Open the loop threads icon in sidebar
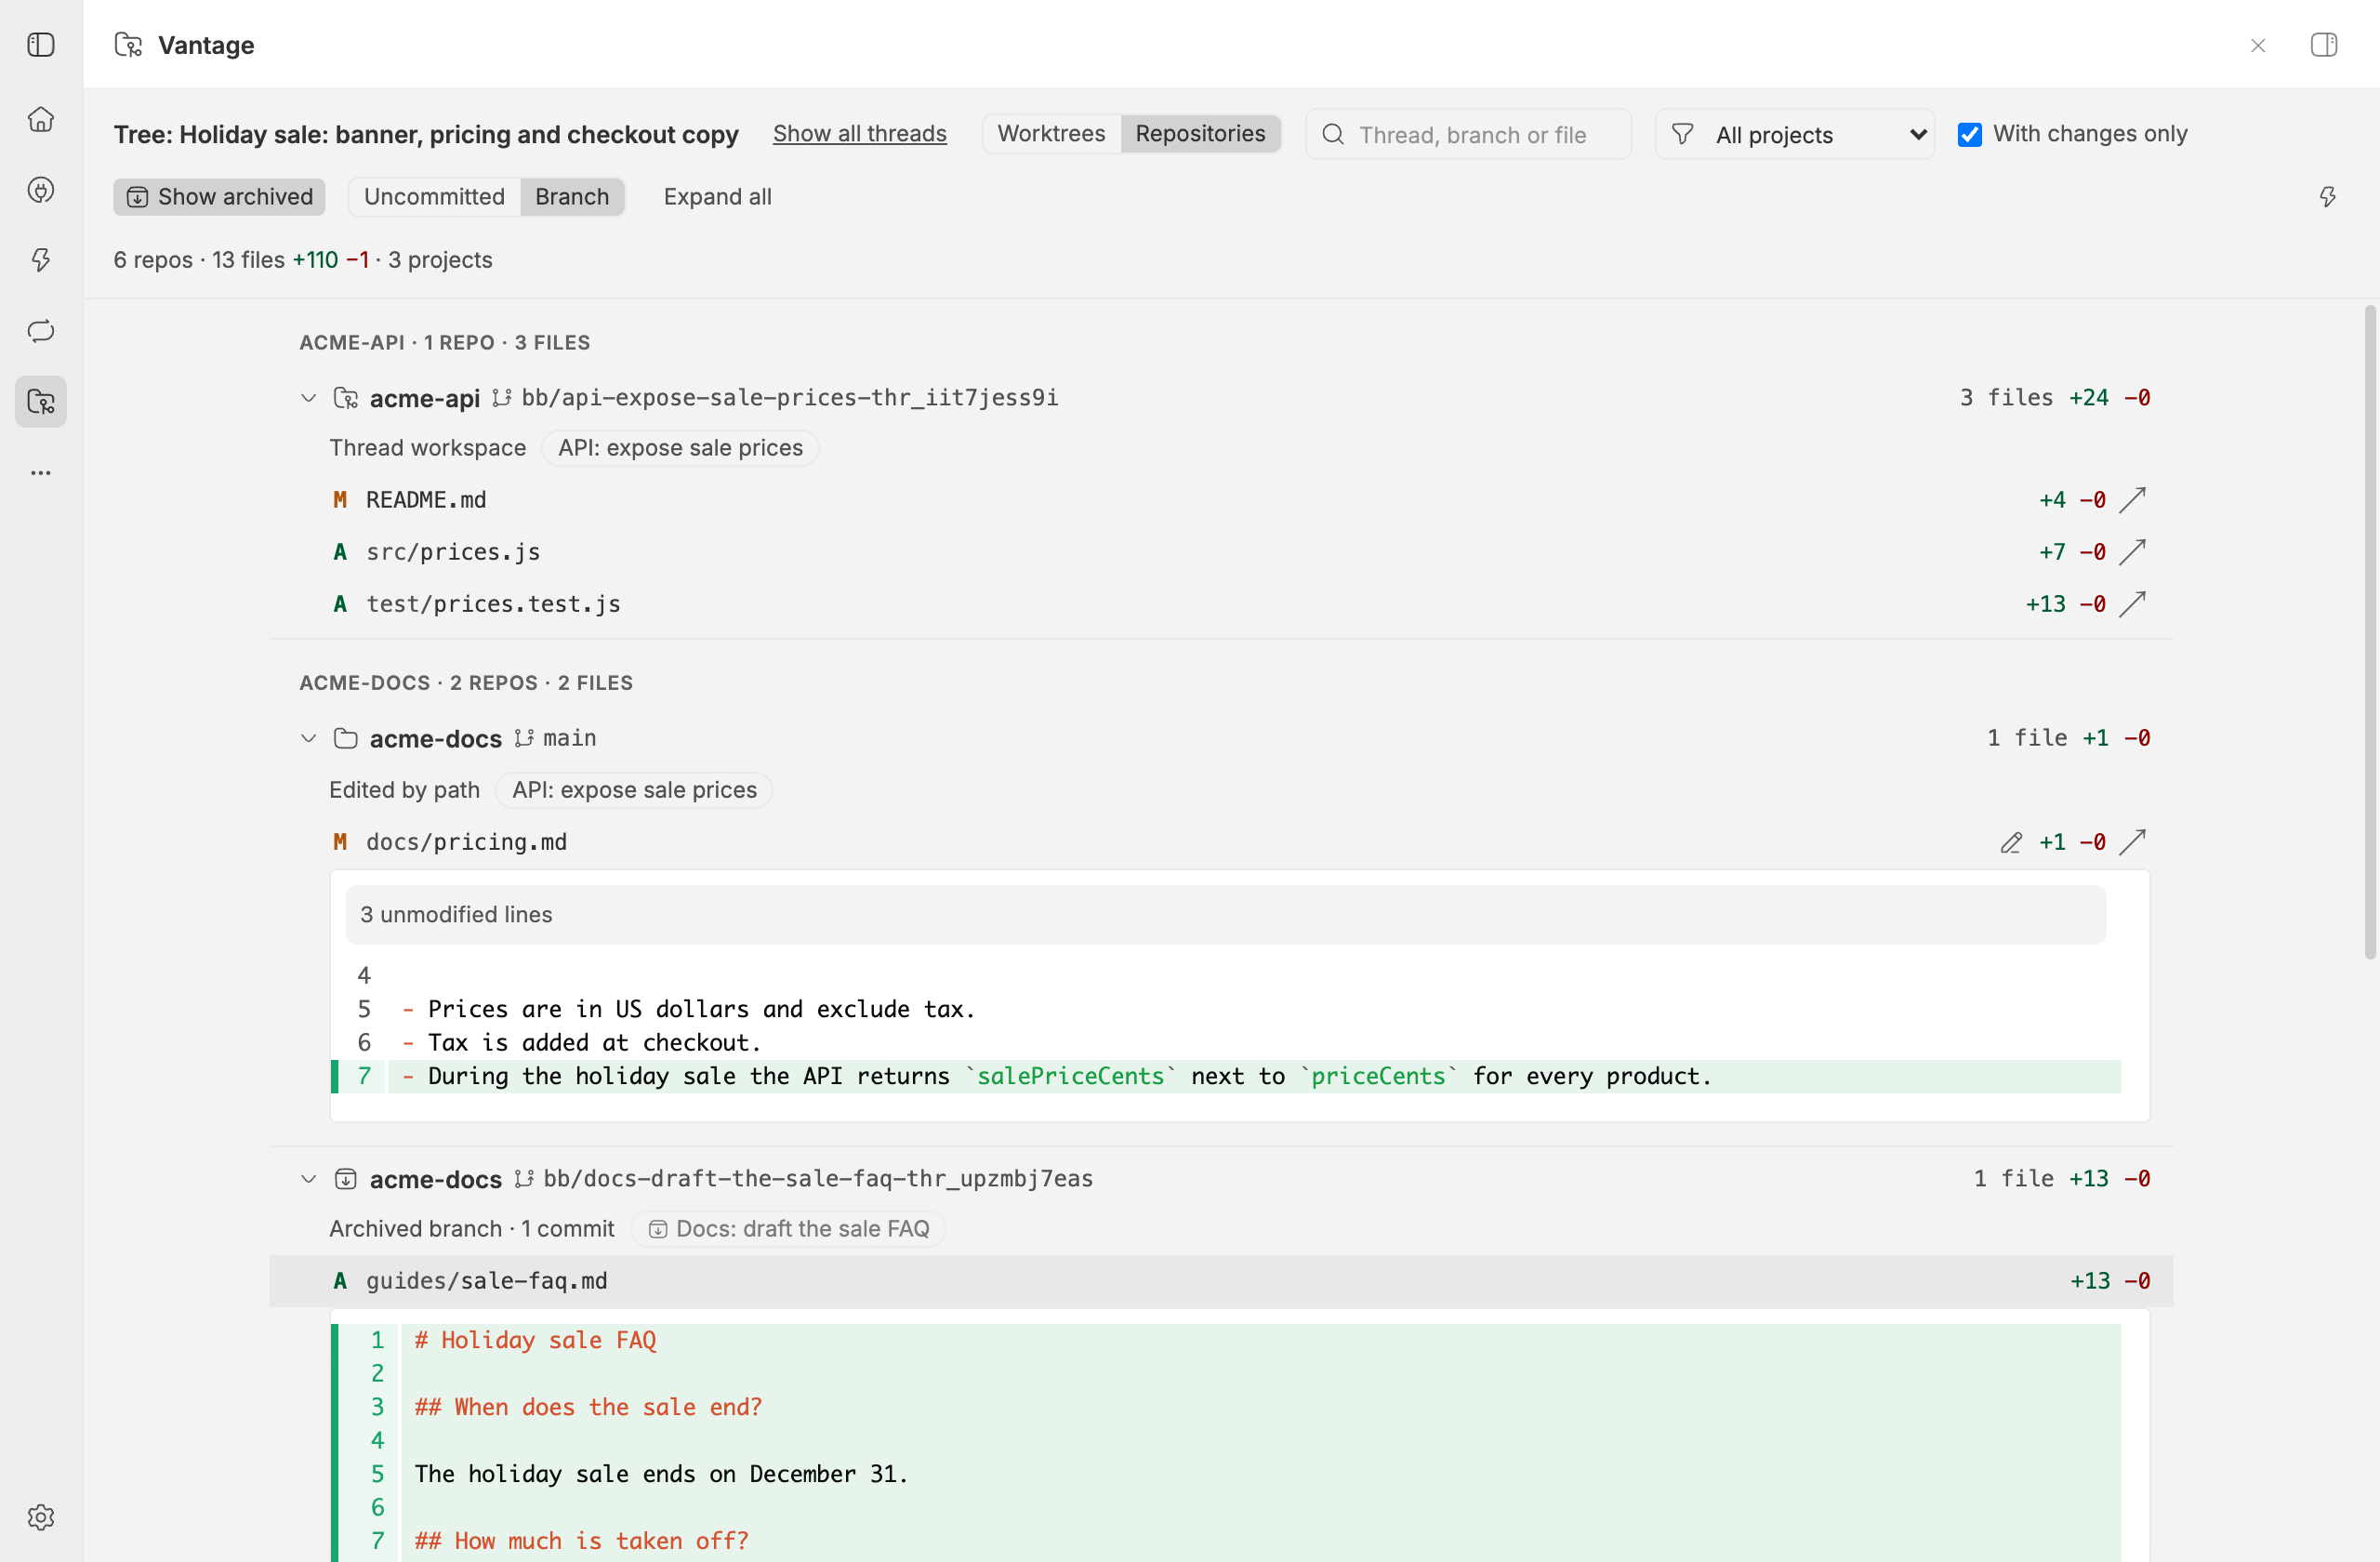 (x=41, y=331)
